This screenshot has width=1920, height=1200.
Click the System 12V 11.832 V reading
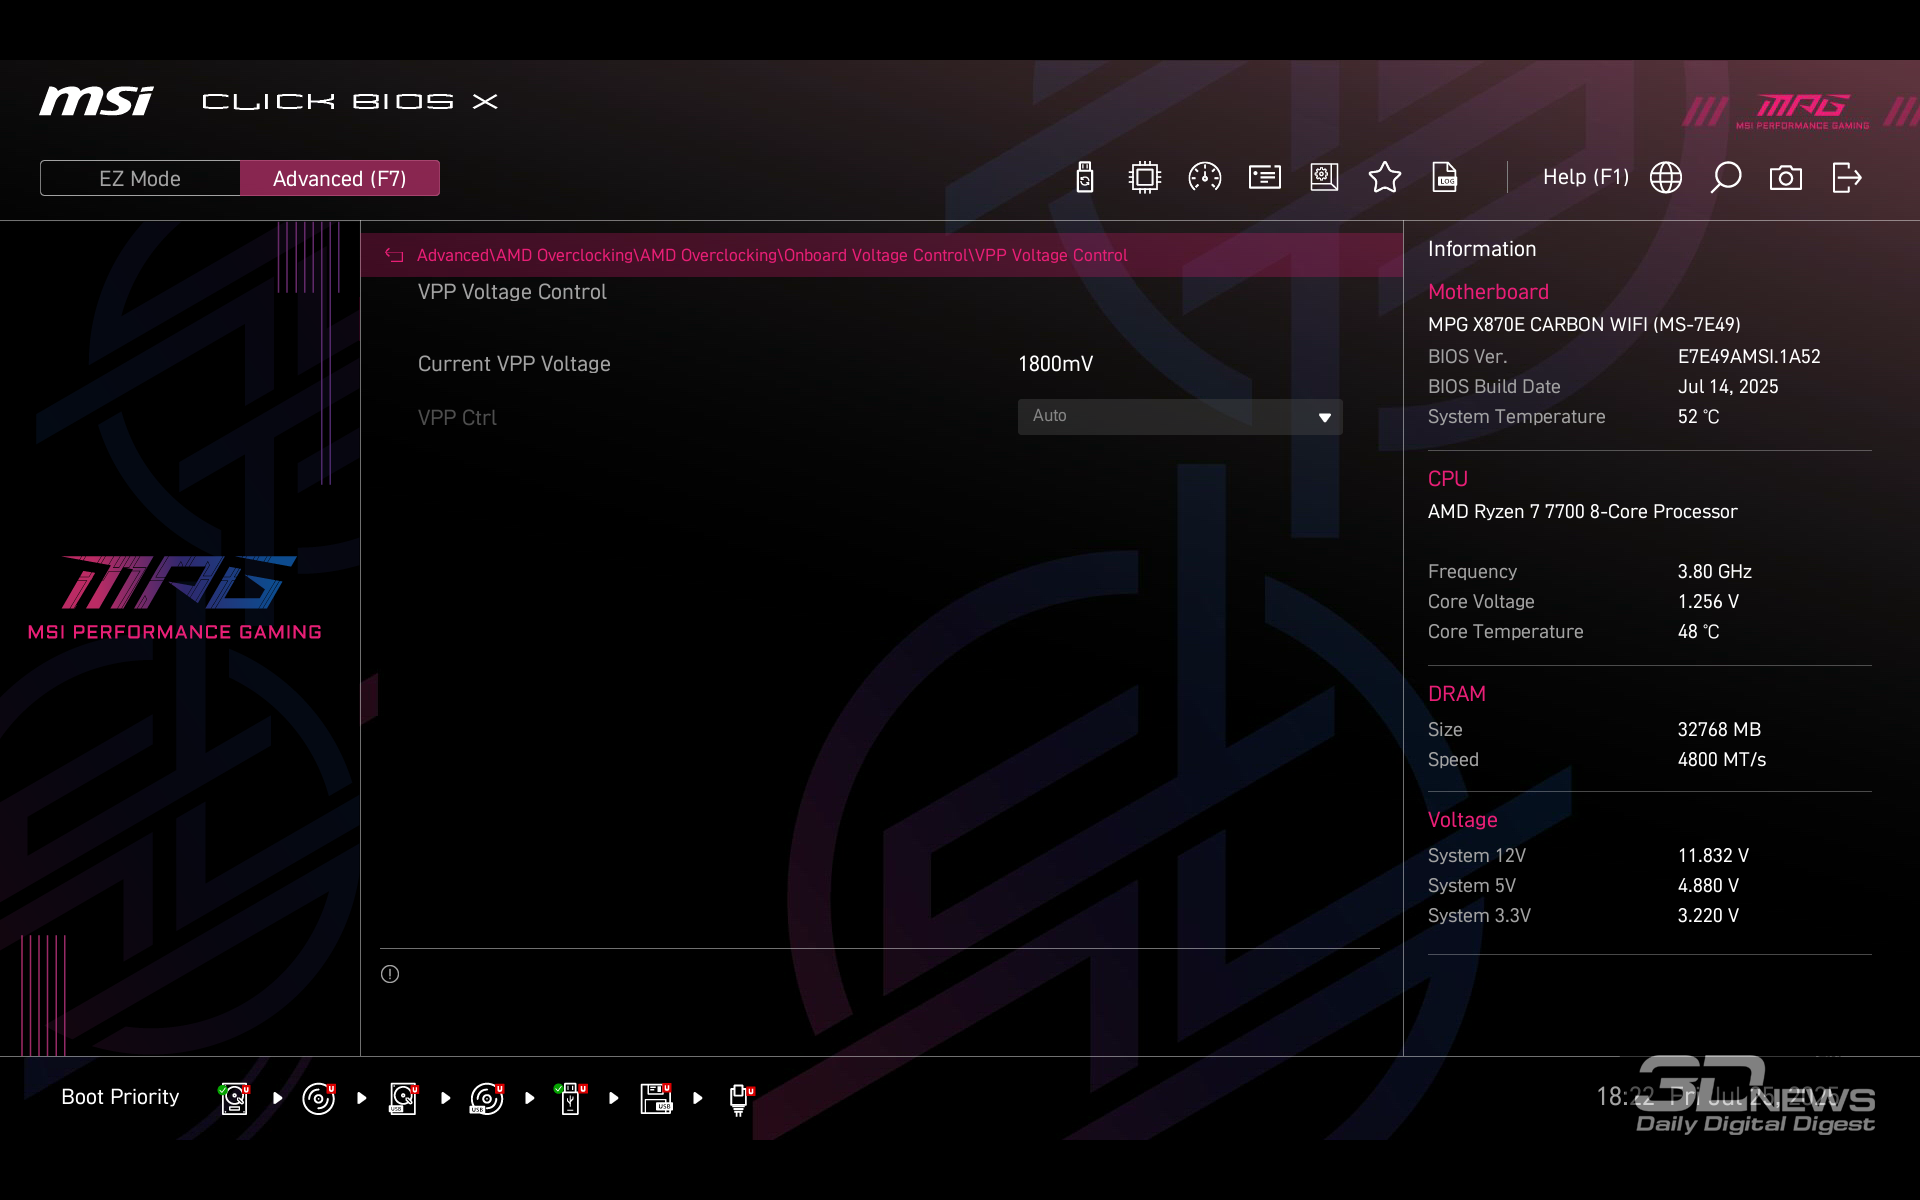[1713, 856]
